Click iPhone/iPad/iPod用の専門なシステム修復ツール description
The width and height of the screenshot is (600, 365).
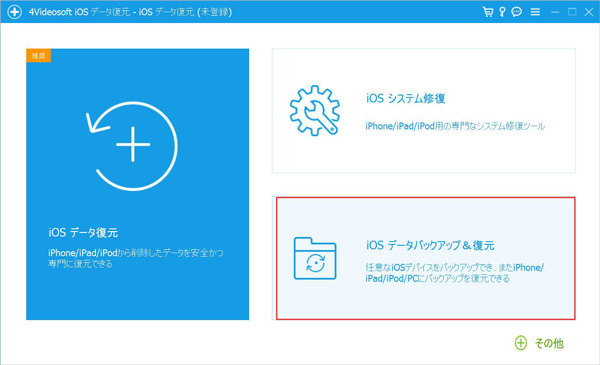pyautogui.click(x=455, y=126)
